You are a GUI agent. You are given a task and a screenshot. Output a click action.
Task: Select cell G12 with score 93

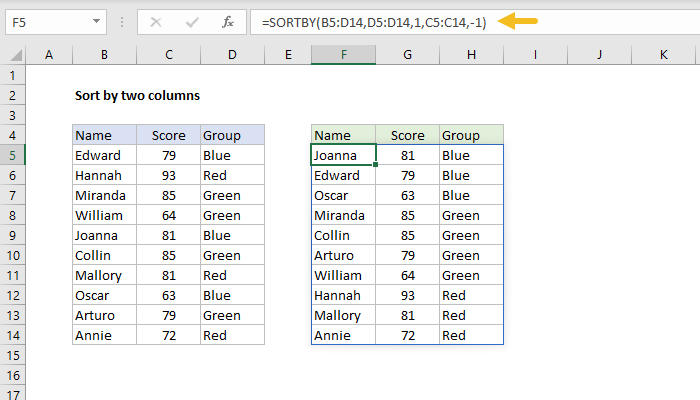[407, 296]
